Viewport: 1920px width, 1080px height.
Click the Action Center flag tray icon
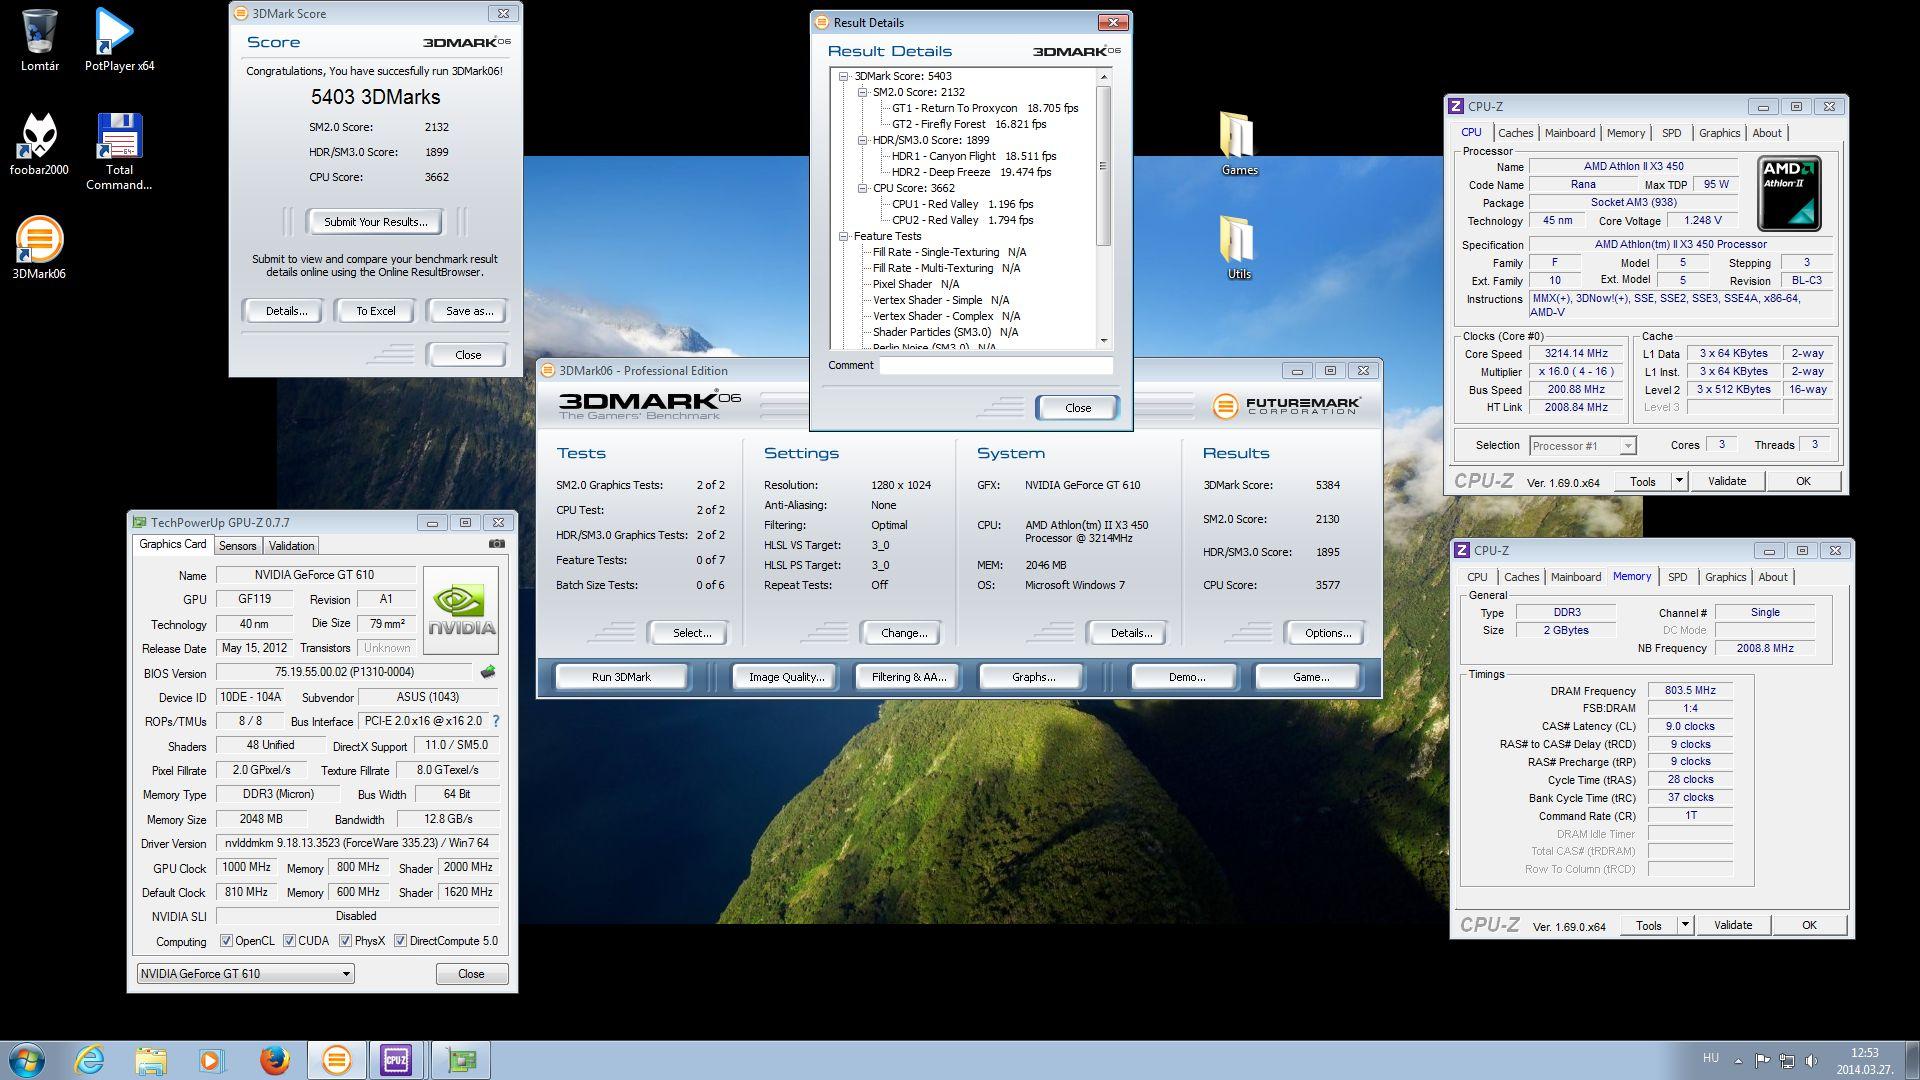(1762, 1061)
